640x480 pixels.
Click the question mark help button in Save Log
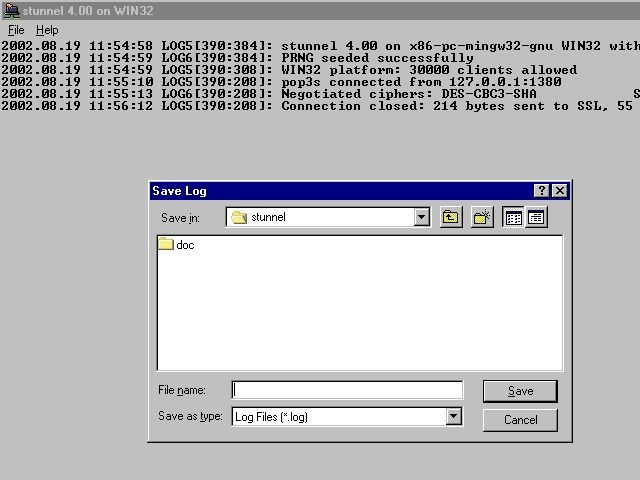point(541,191)
